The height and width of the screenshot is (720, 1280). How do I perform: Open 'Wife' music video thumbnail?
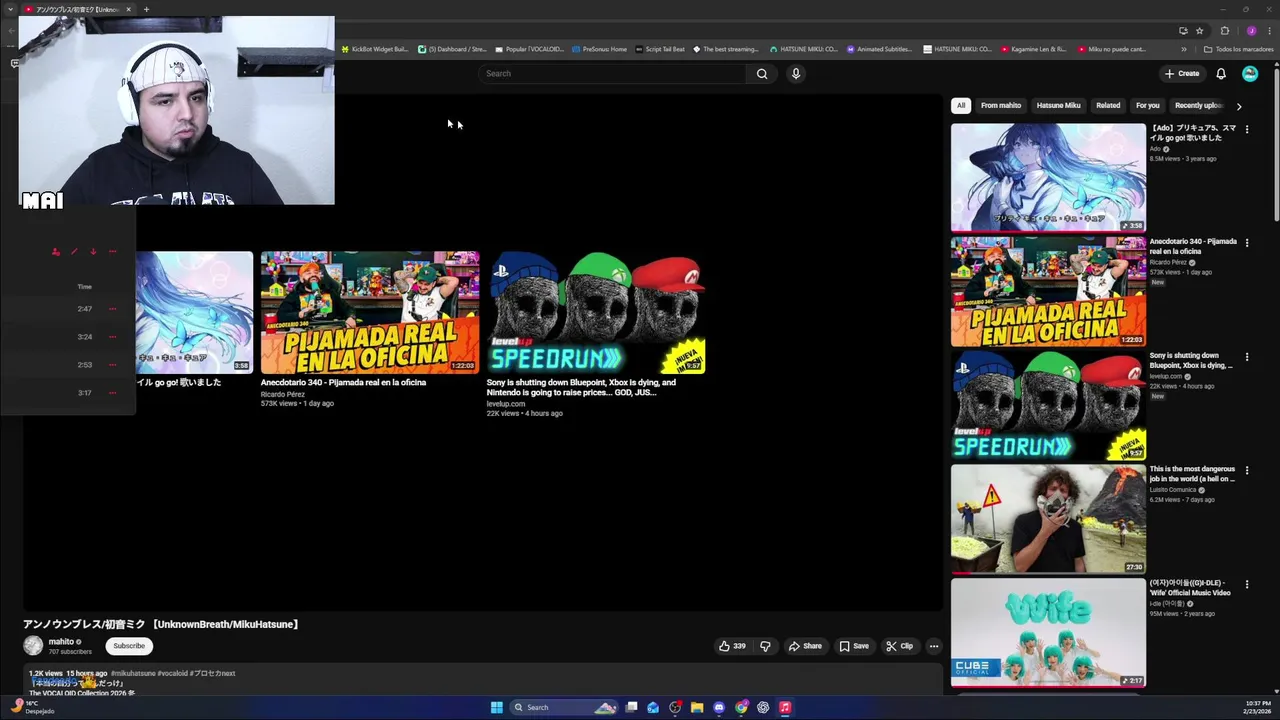(1048, 632)
